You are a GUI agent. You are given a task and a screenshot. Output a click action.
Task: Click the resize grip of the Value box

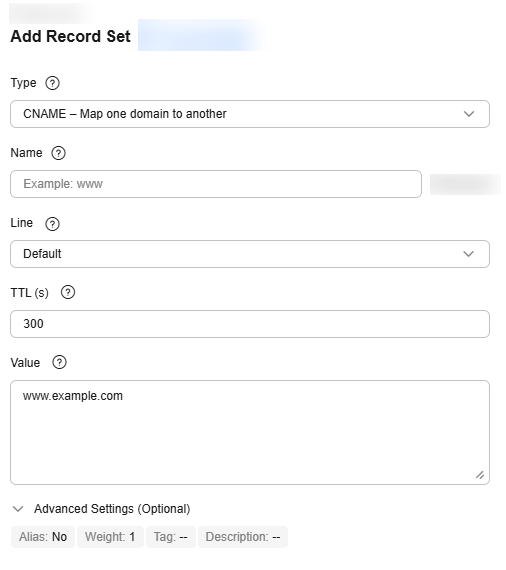point(480,475)
